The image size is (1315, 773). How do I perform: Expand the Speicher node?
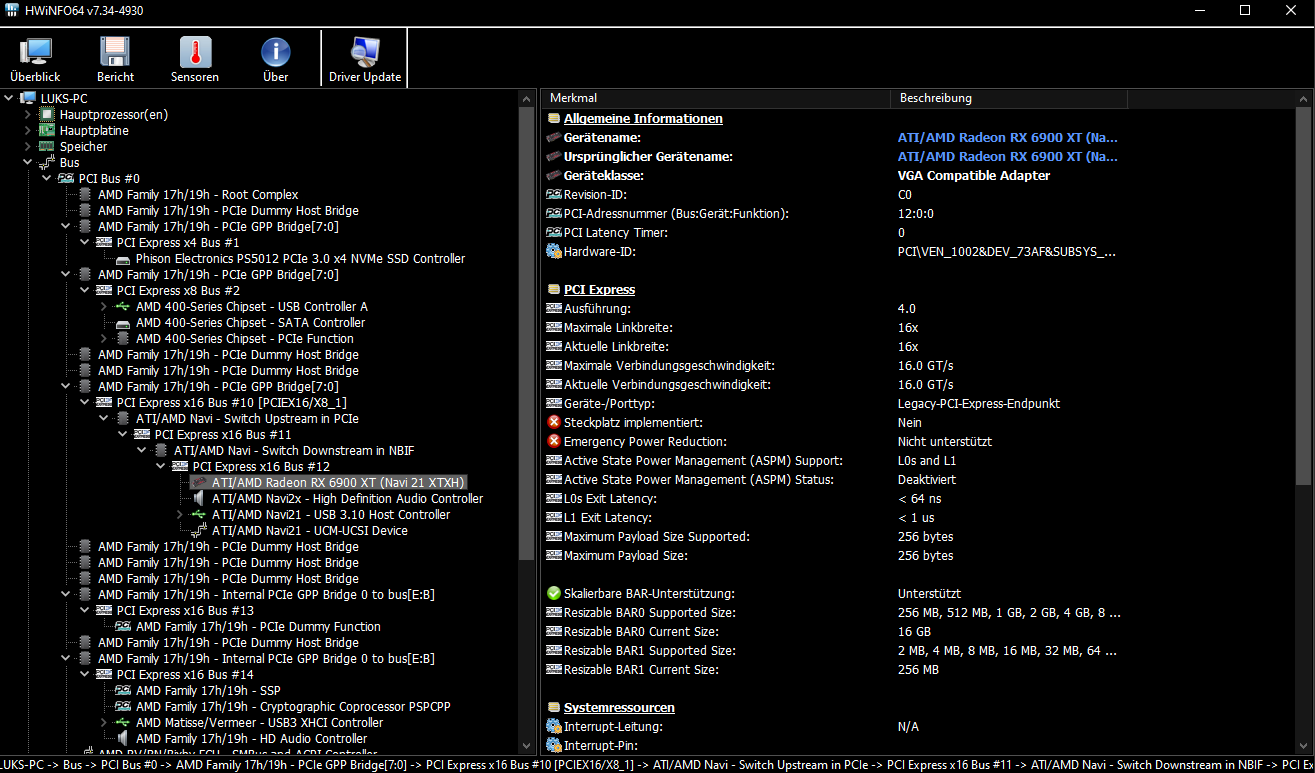click(28, 147)
